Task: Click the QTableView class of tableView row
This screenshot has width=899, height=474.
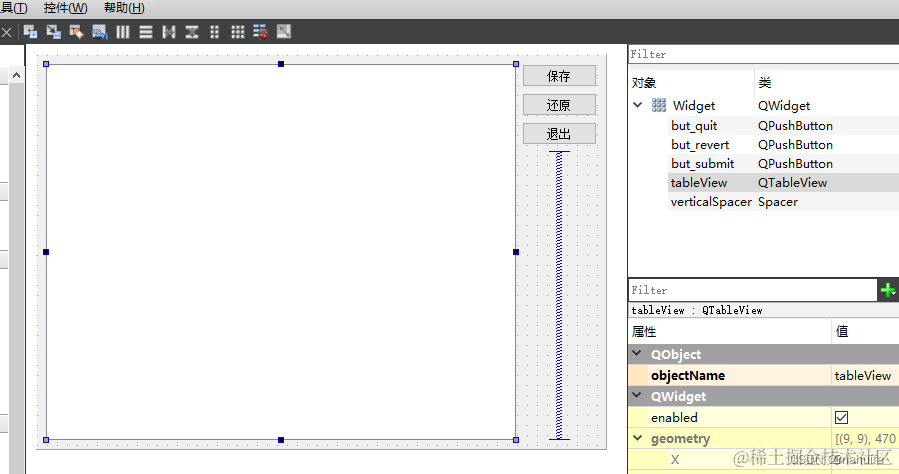Action: 792,182
